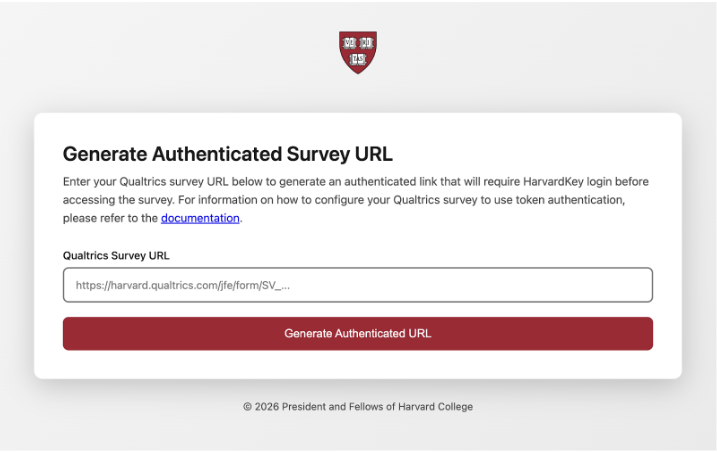Click "President and Fellows" in the footer
Screen dimensions: 717x452
pyautogui.click(x=332, y=407)
